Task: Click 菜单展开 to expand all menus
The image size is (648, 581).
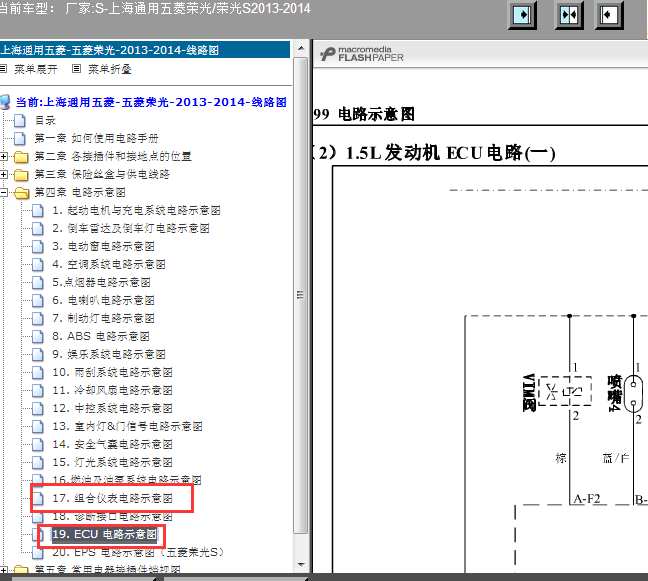Action: click(x=36, y=69)
